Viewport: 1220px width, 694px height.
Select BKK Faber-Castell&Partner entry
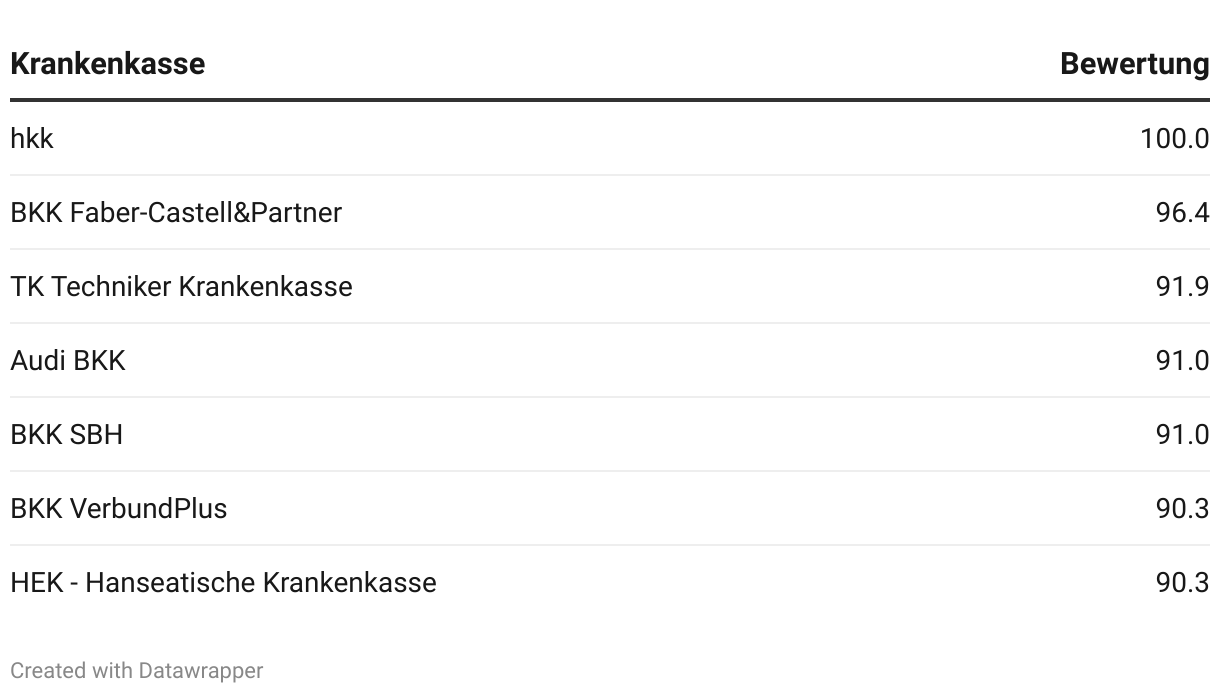(176, 213)
